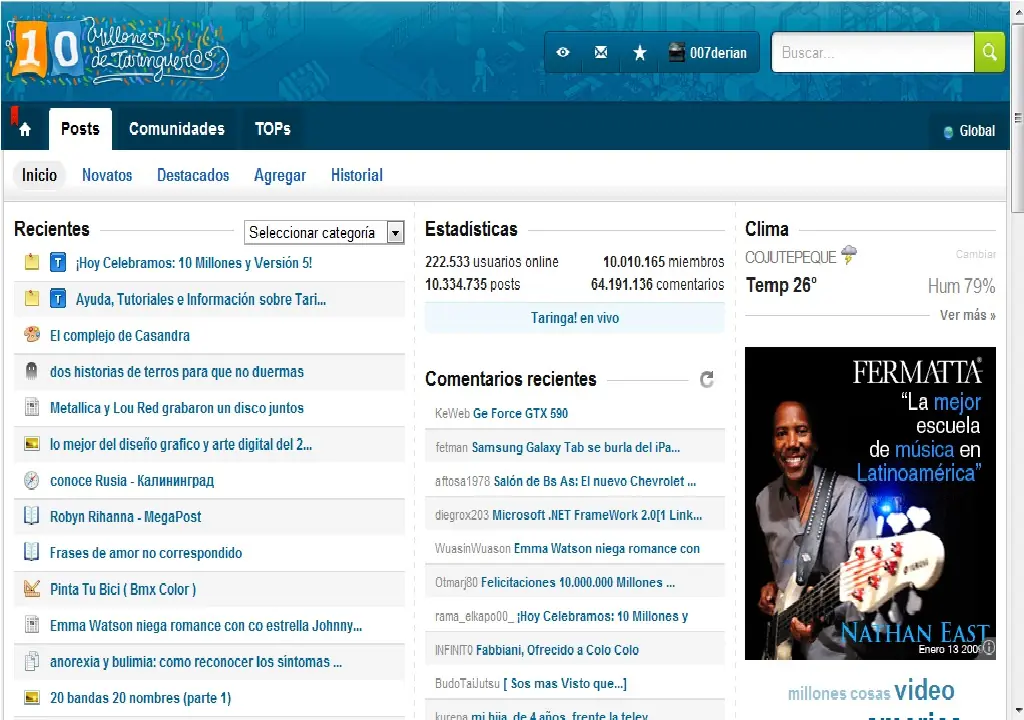Click the 007derian avatar icon
The width and height of the screenshot is (1024, 720).
(677, 52)
